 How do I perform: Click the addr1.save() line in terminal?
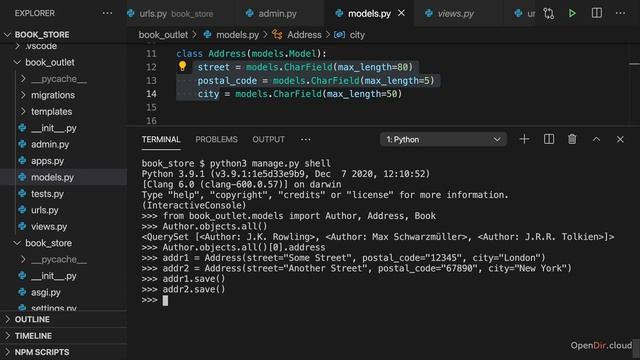(193, 279)
